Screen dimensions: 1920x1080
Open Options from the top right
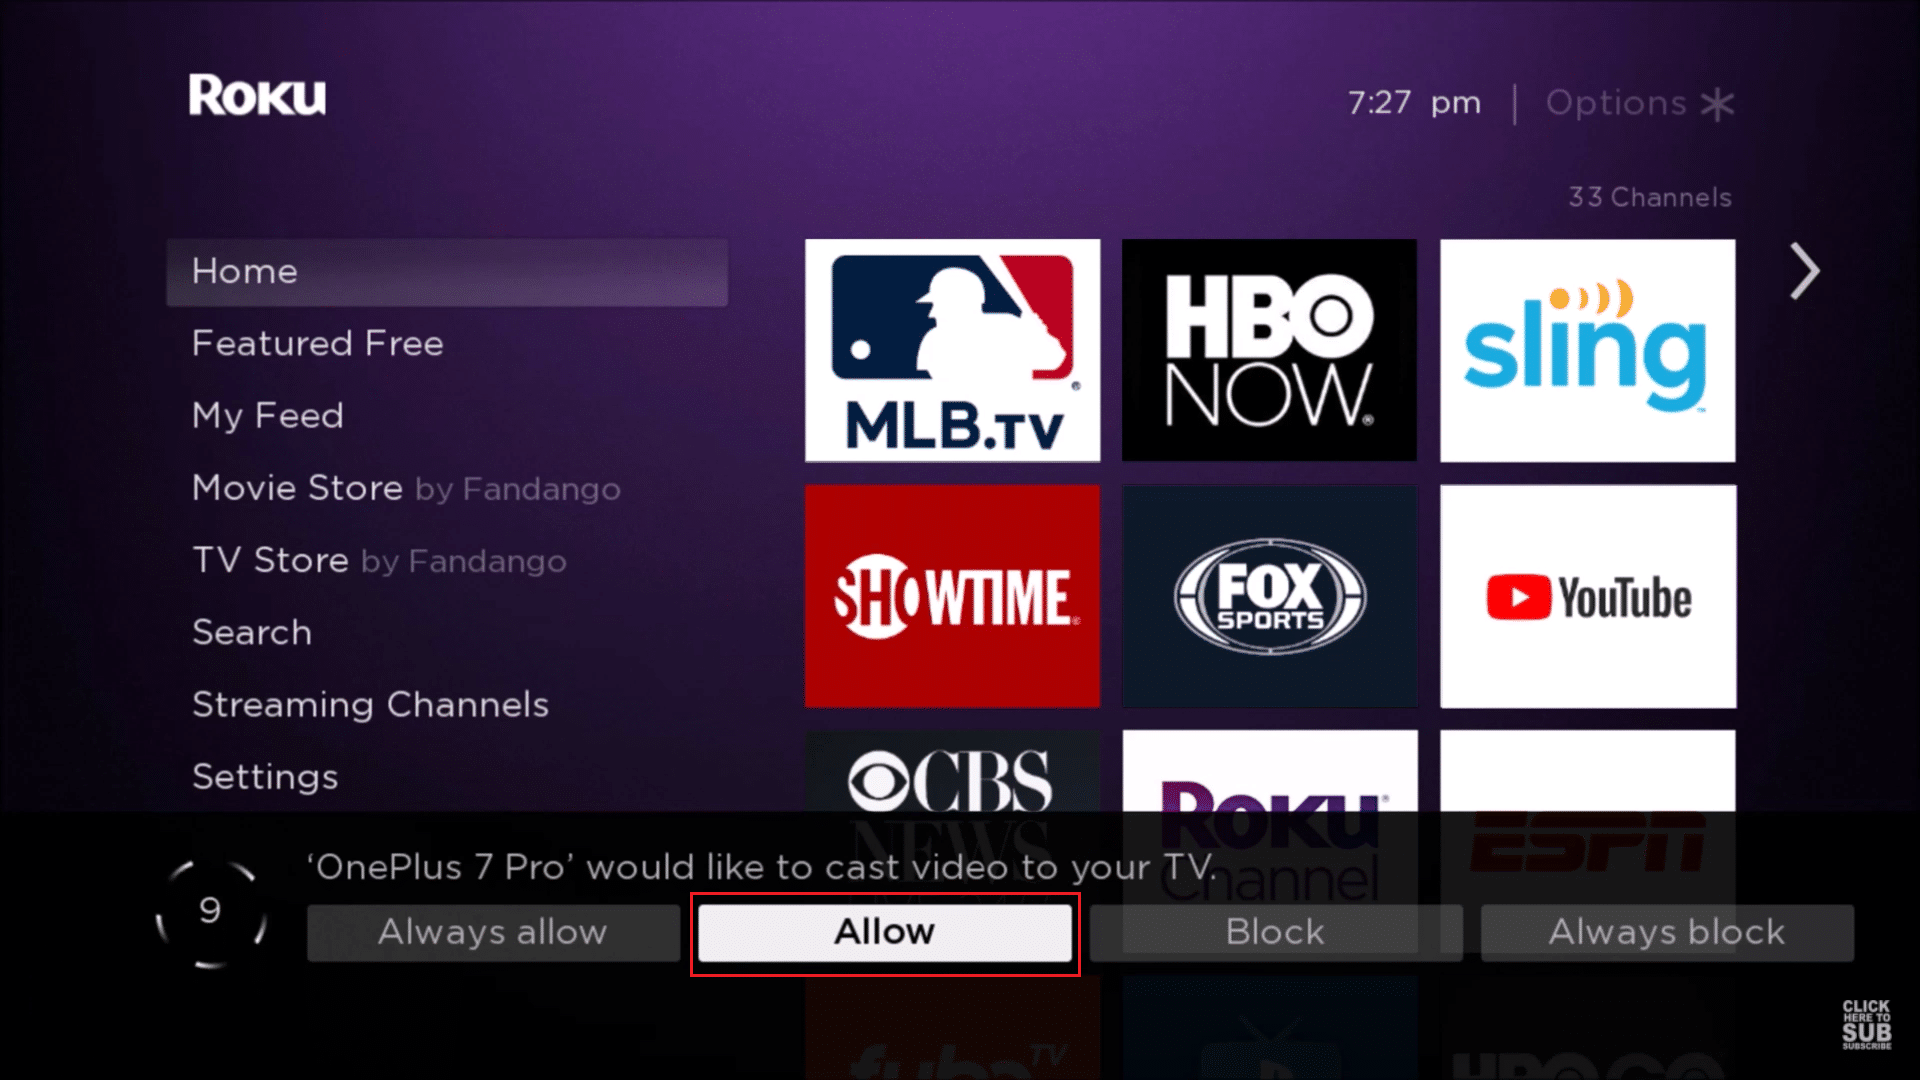click(1634, 102)
